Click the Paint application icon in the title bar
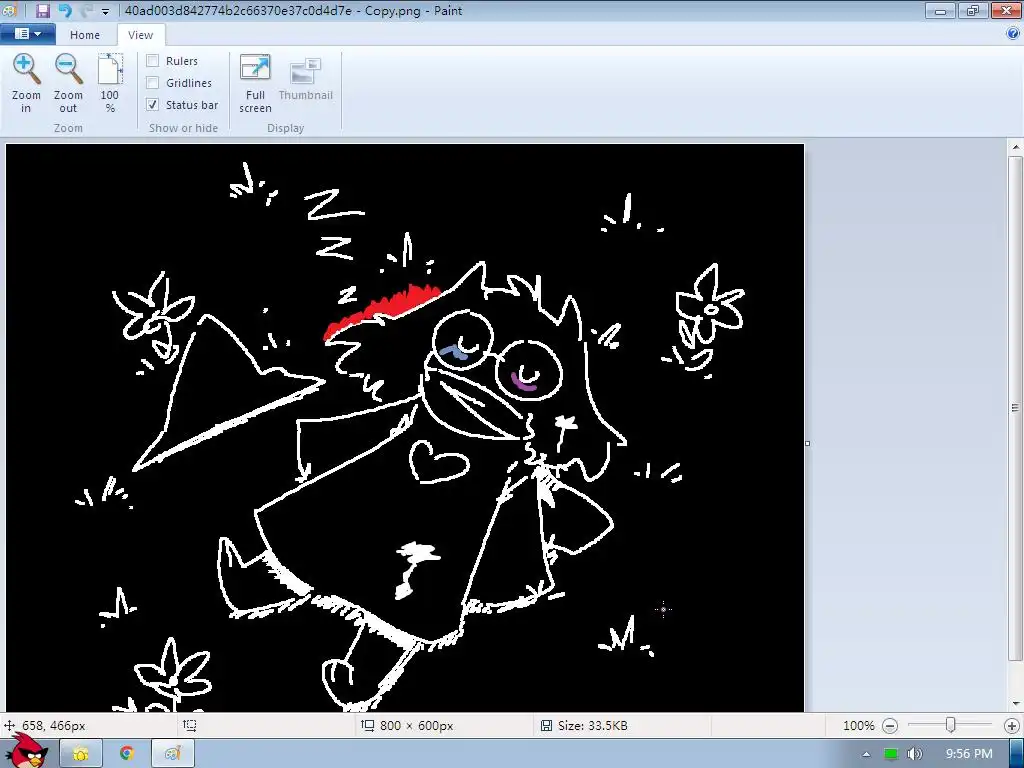This screenshot has height=768, width=1024. pyautogui.click(x=8, y=10)
